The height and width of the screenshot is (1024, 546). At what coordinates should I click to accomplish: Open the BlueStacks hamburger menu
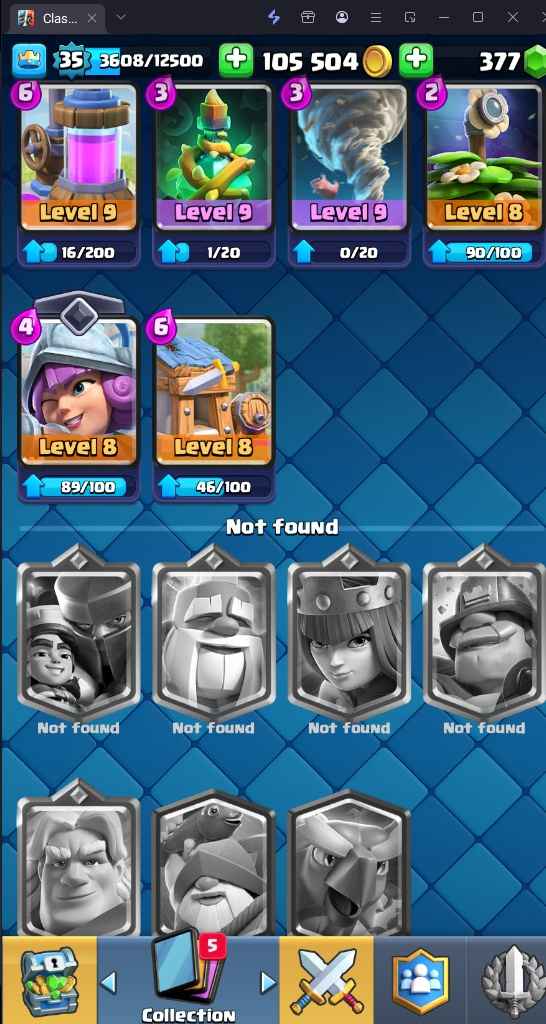click(376, 18)
